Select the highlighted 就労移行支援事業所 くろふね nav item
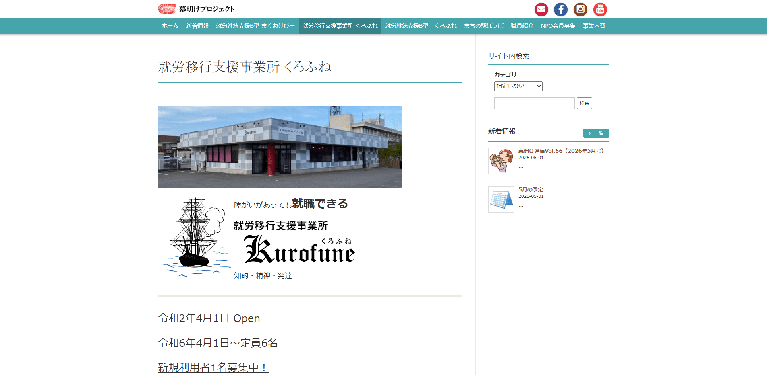This screenshot has height=375, width=767. coord(340,26)
